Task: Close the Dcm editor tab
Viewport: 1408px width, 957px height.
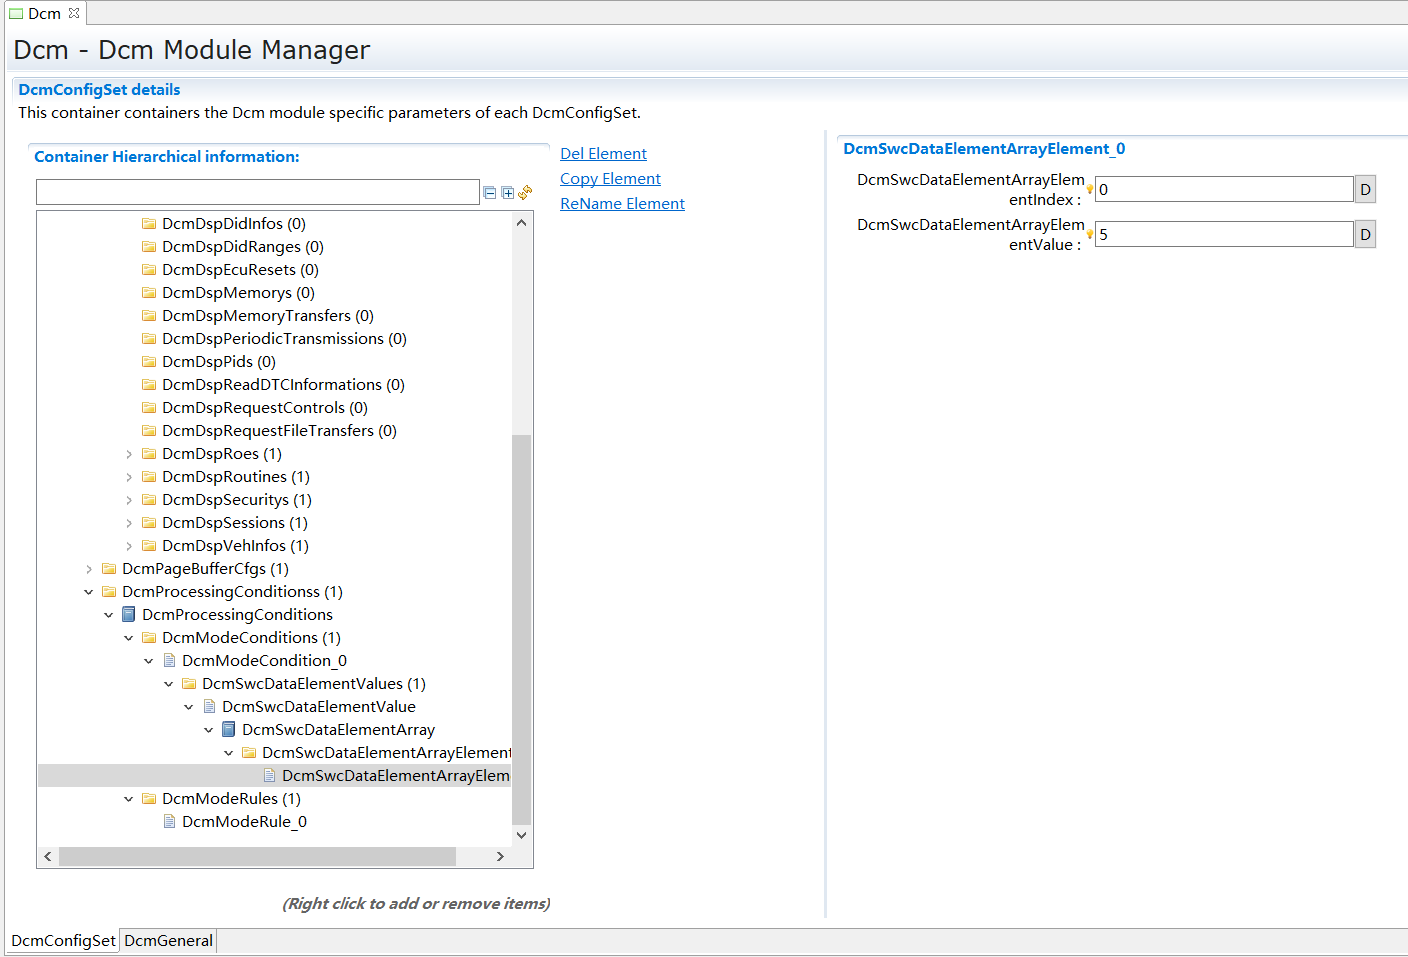Action: tap(74, 13)
